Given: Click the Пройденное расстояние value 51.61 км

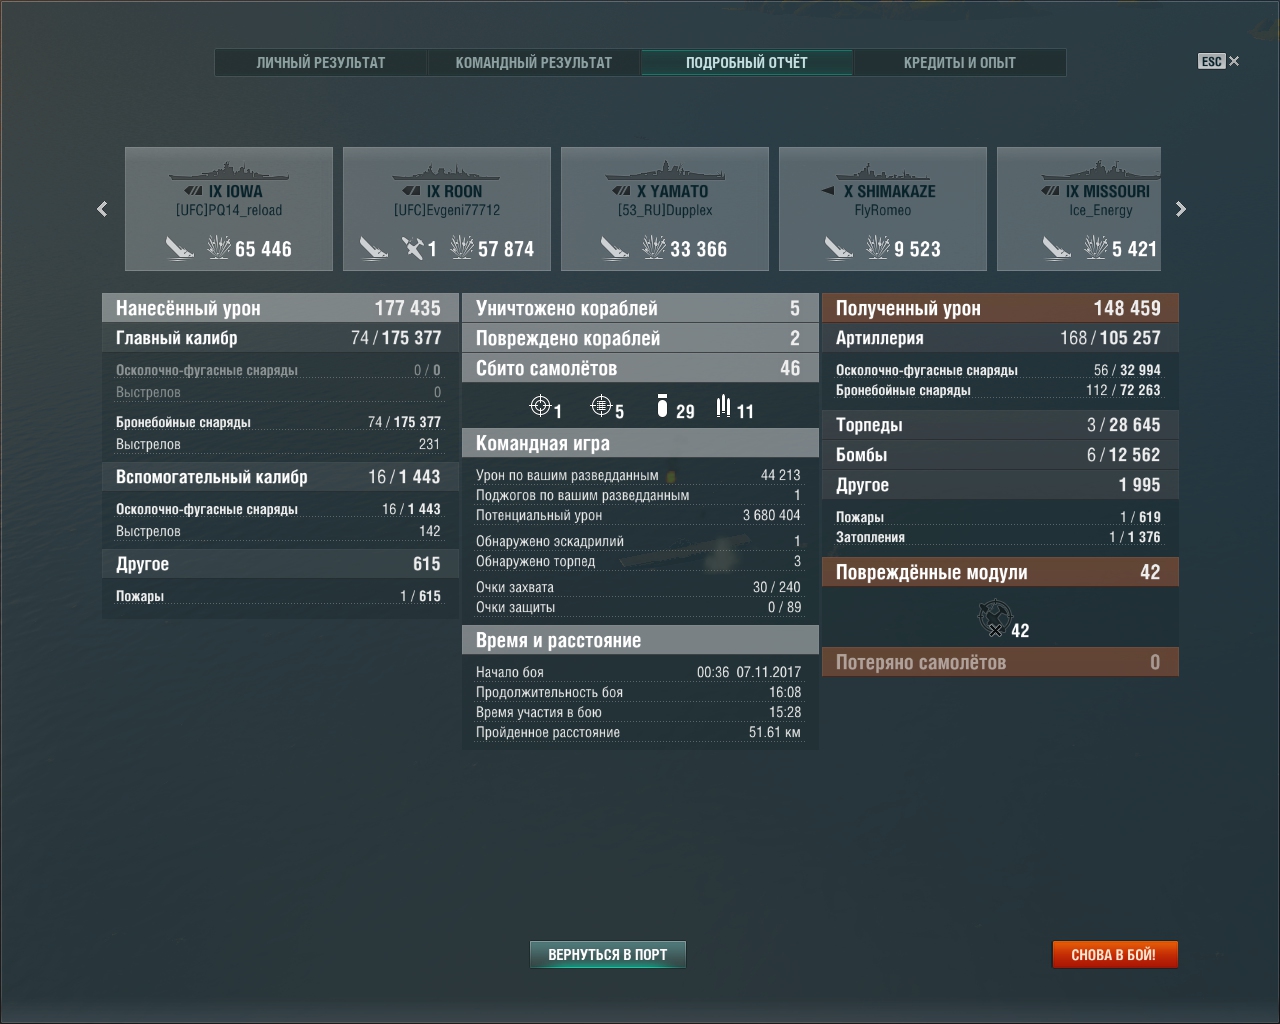Looking at the screenshot, I should pos(775,732).
